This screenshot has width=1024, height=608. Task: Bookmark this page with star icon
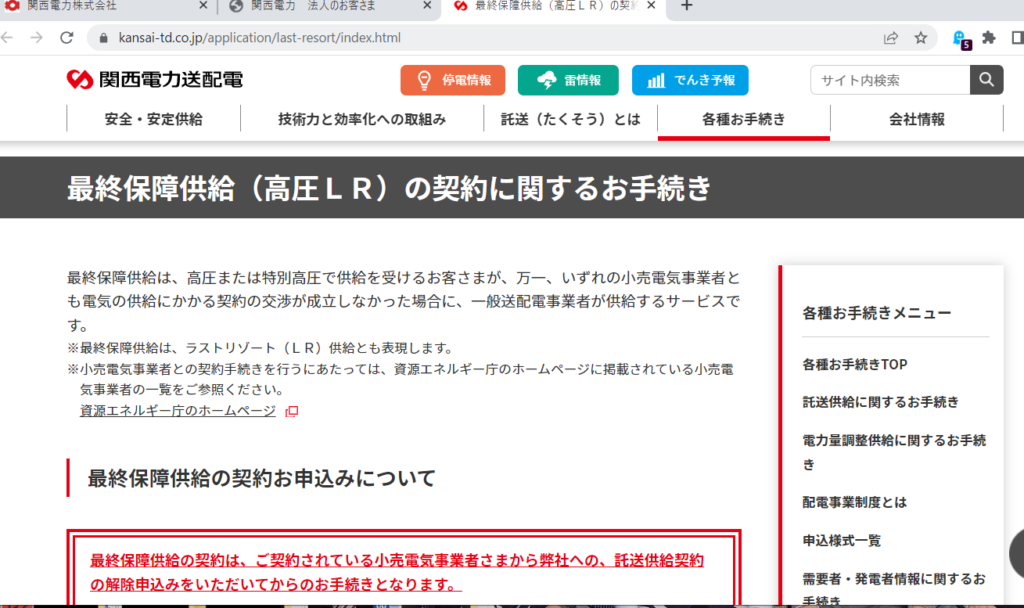920,38
